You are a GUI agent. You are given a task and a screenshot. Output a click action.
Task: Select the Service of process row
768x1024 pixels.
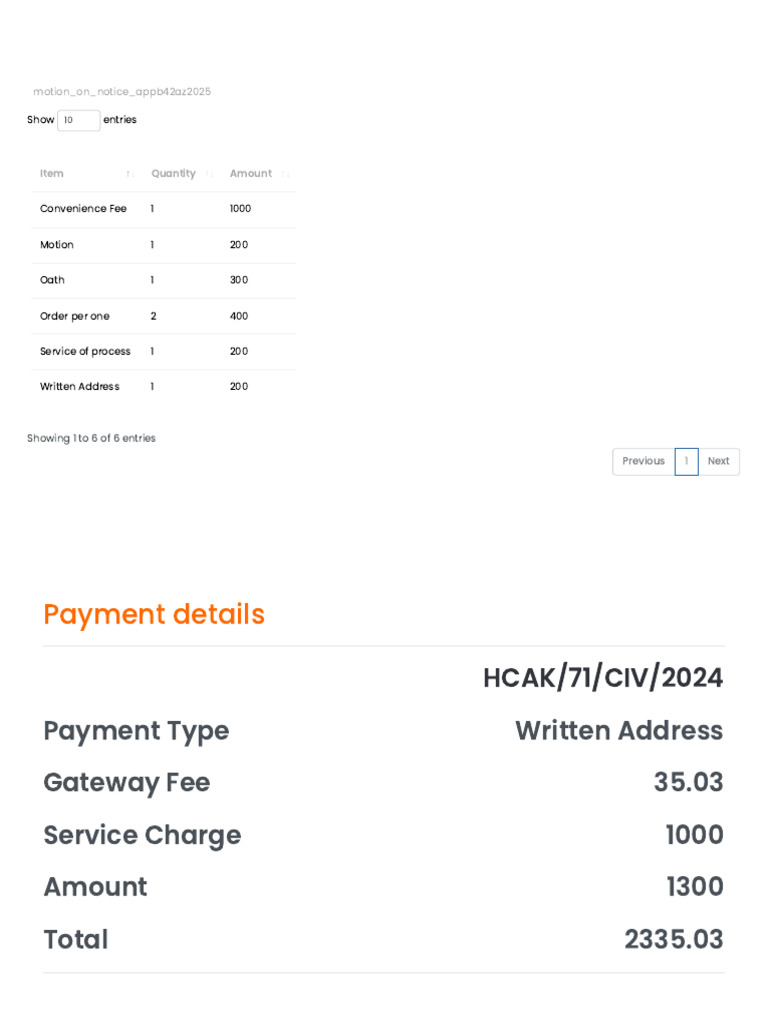point(85,351)
